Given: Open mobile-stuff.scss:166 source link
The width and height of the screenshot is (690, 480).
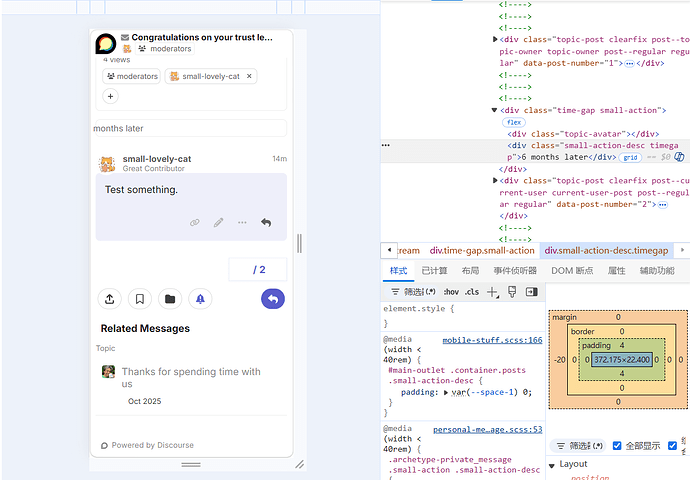Looking at the screenshot, I should tap(492, 340).
